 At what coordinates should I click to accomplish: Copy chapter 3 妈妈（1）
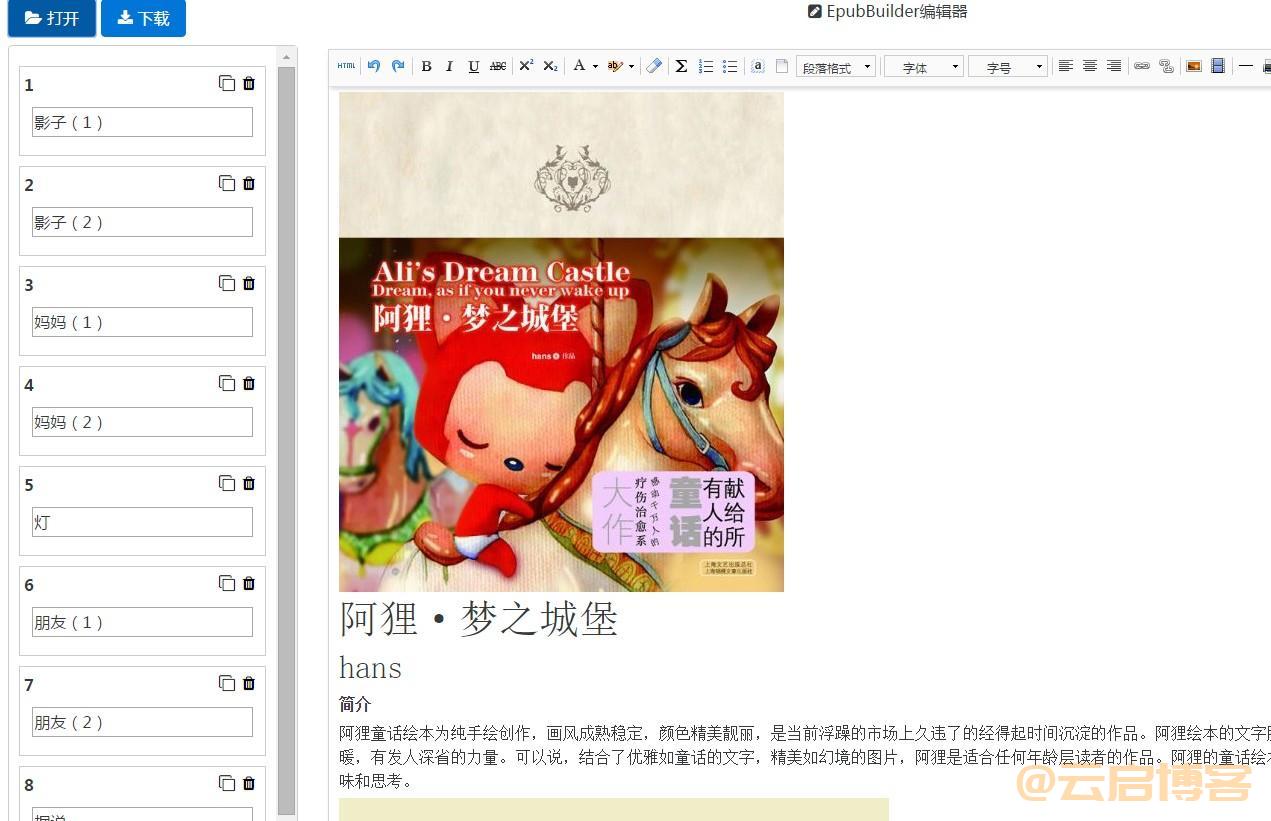click(227, 284)
